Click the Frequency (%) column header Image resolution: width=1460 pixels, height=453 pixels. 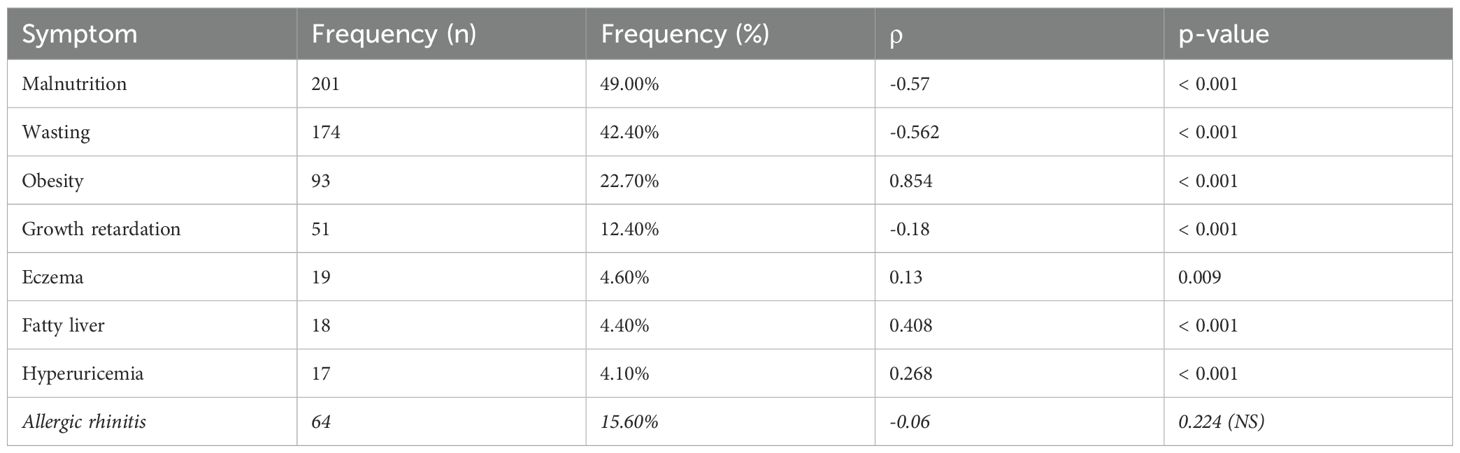[684, 33]
